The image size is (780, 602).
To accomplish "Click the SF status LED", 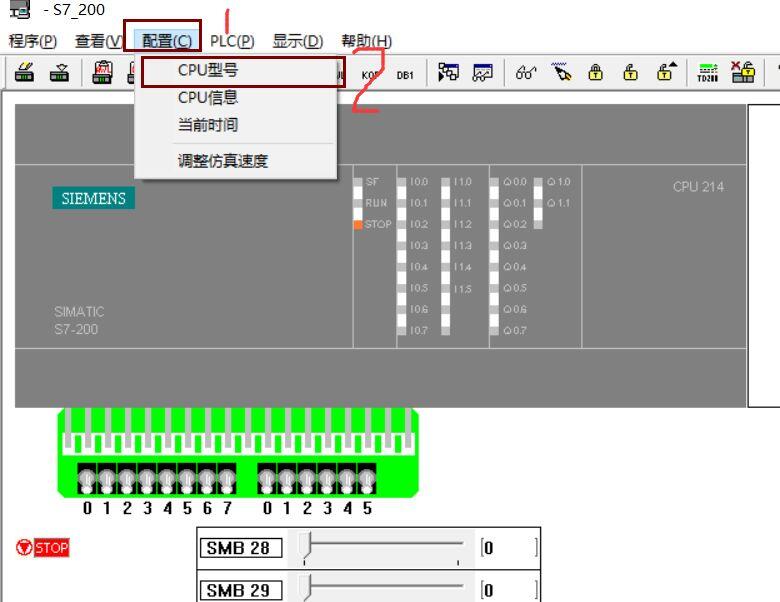I will tap(358, 182).
